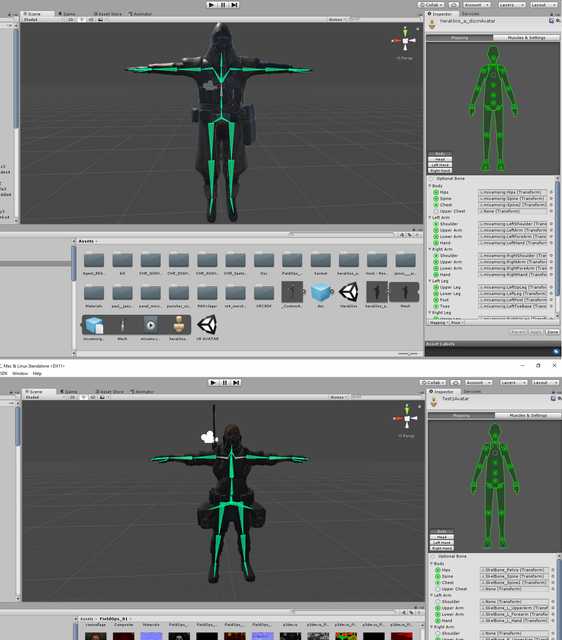Switch to Muscles & Settings in Test1Avatar Inspector

point(528,416)
